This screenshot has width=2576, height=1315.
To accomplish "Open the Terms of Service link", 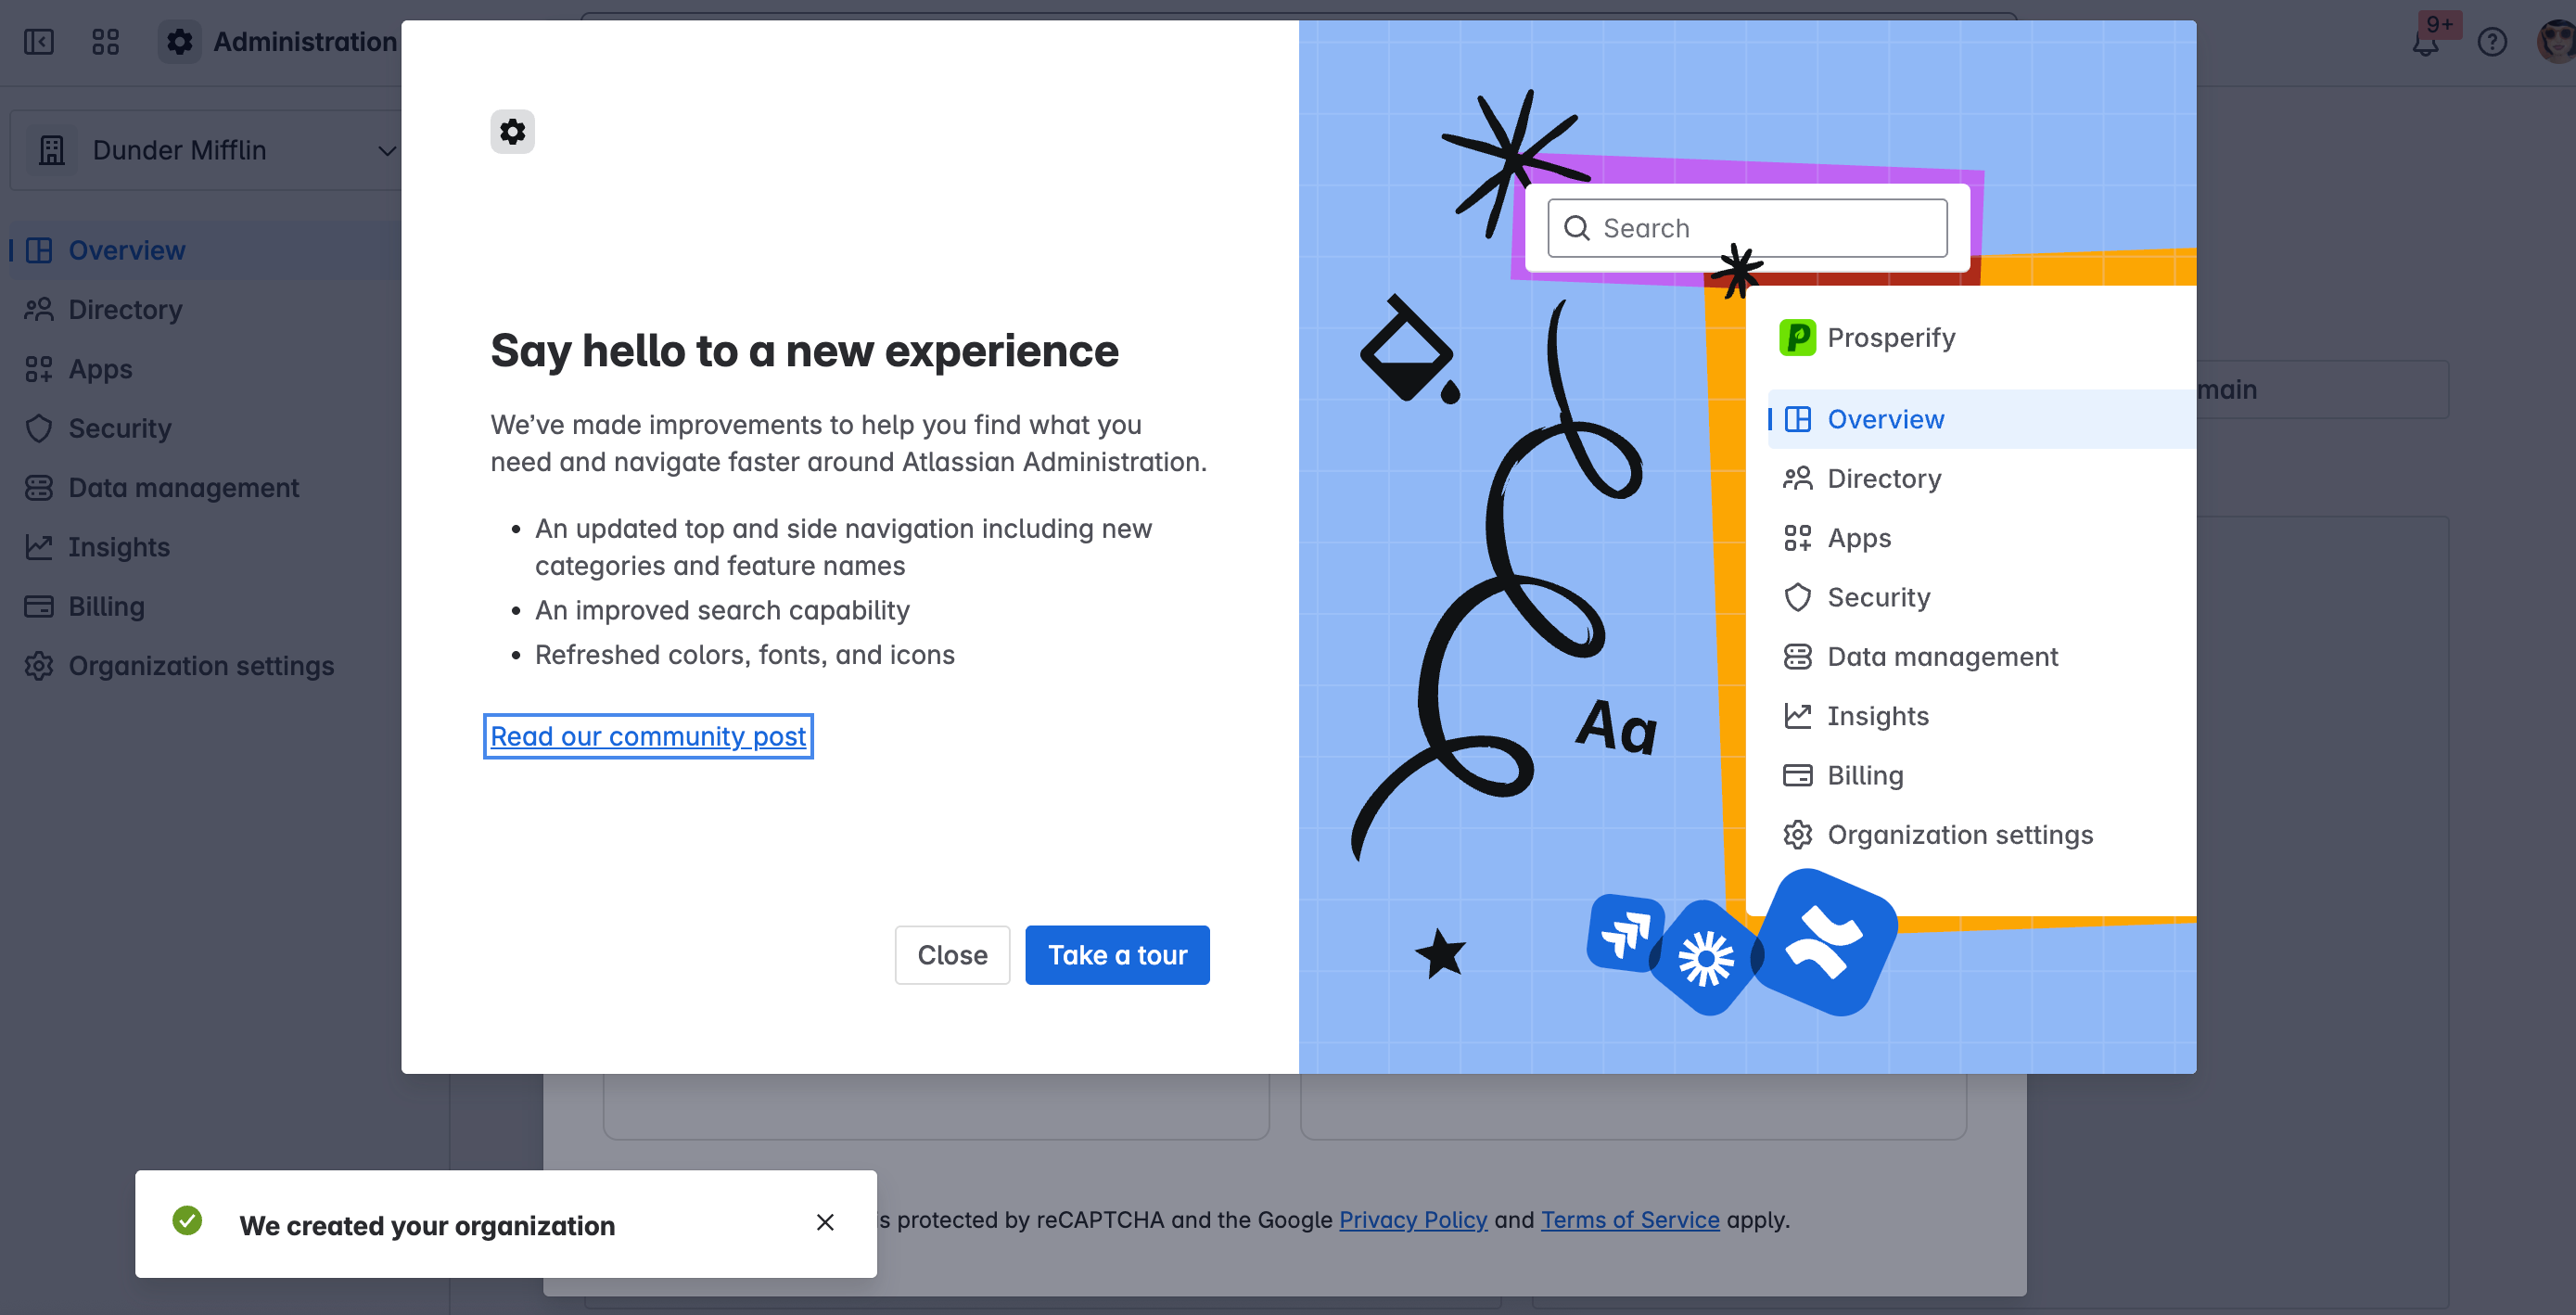I will pos(1630,1220).
